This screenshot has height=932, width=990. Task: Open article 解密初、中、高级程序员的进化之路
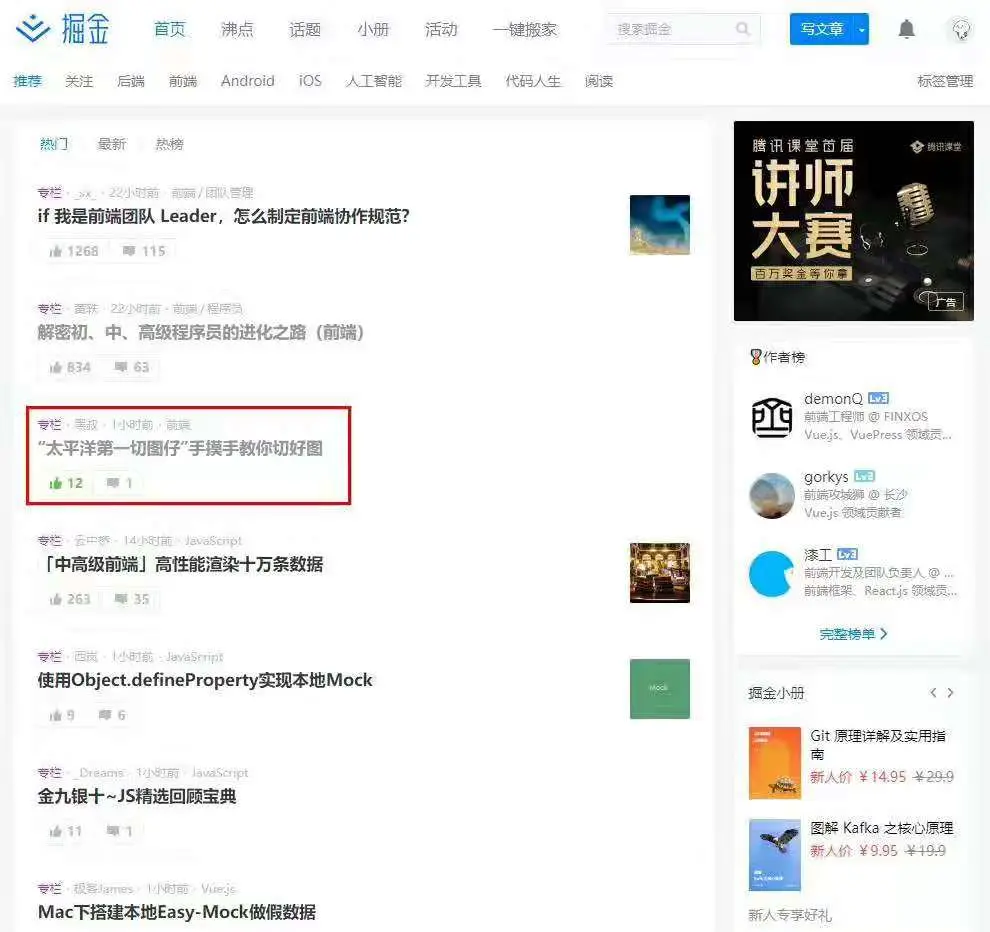201,332
